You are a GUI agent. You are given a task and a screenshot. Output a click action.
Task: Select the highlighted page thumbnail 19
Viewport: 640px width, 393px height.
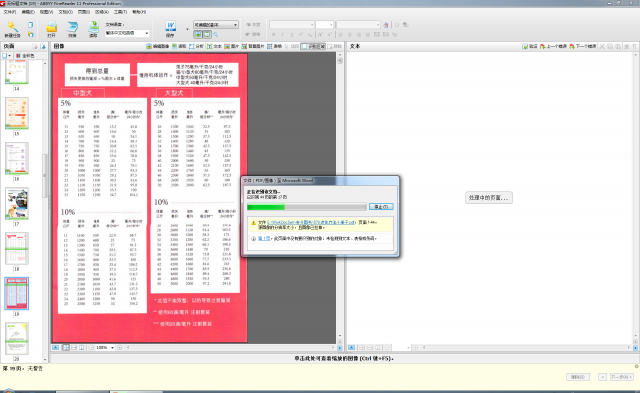(17, 293)
